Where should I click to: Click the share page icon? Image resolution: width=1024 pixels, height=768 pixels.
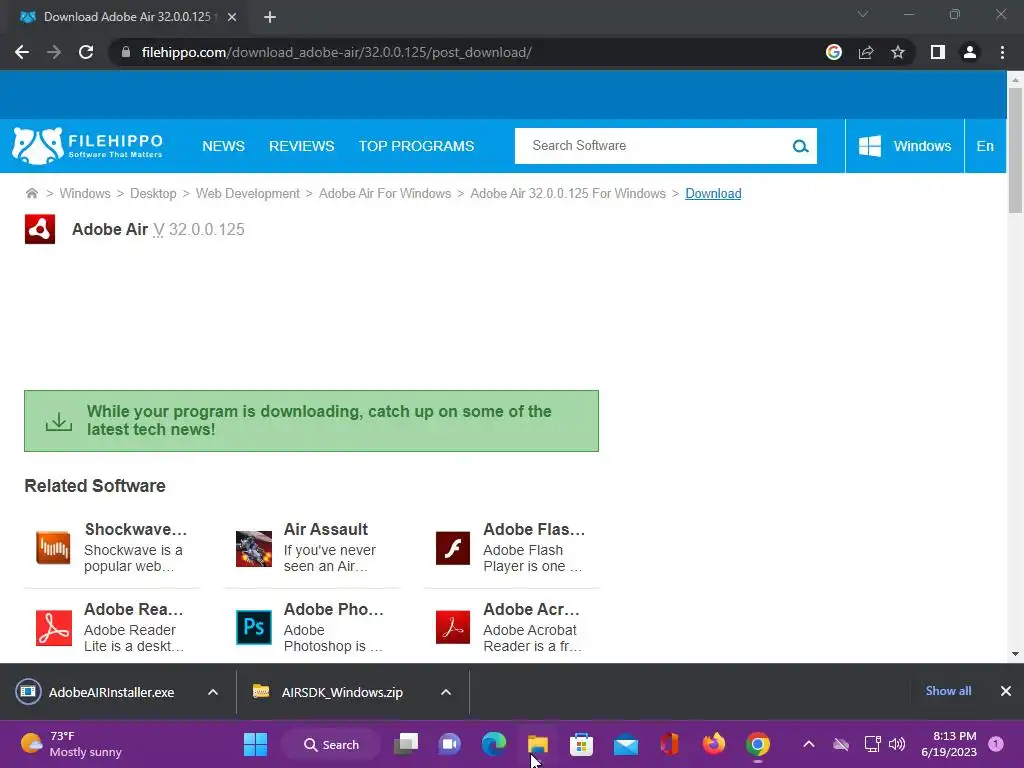pos(866,52)
